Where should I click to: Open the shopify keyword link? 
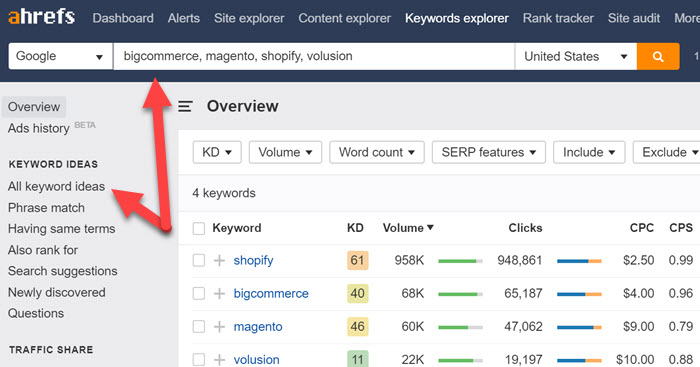click(x=253, y=261)
